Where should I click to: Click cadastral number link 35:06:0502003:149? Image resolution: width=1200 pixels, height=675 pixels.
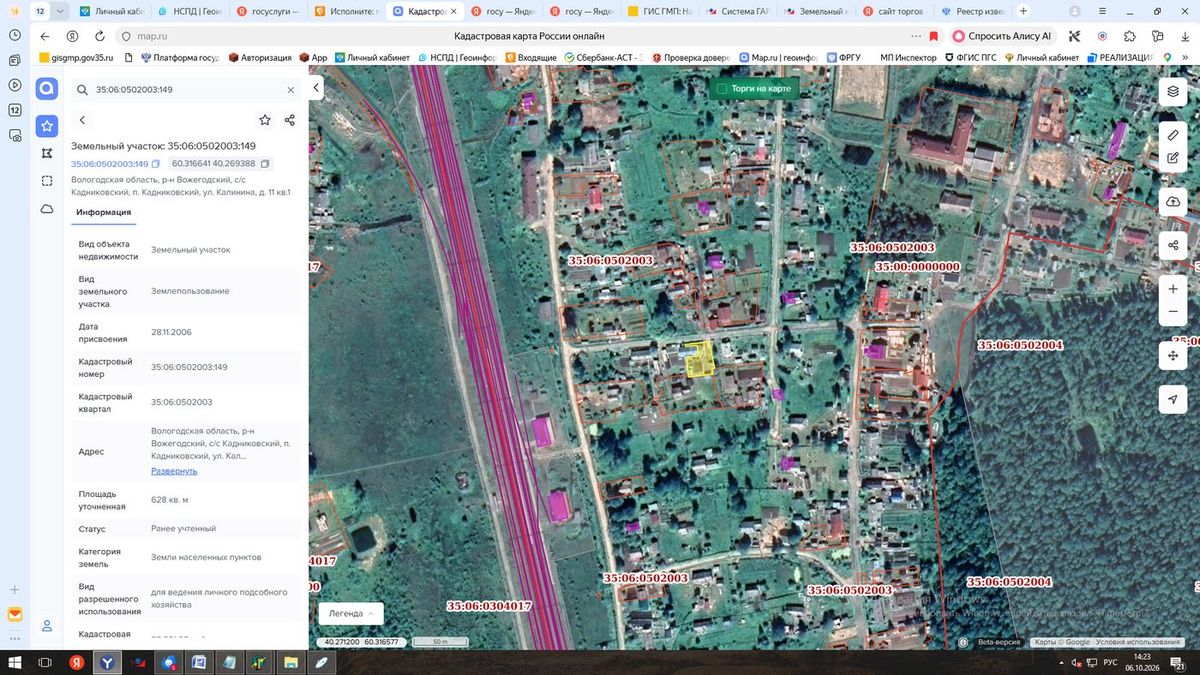click(x=109, y=164)
